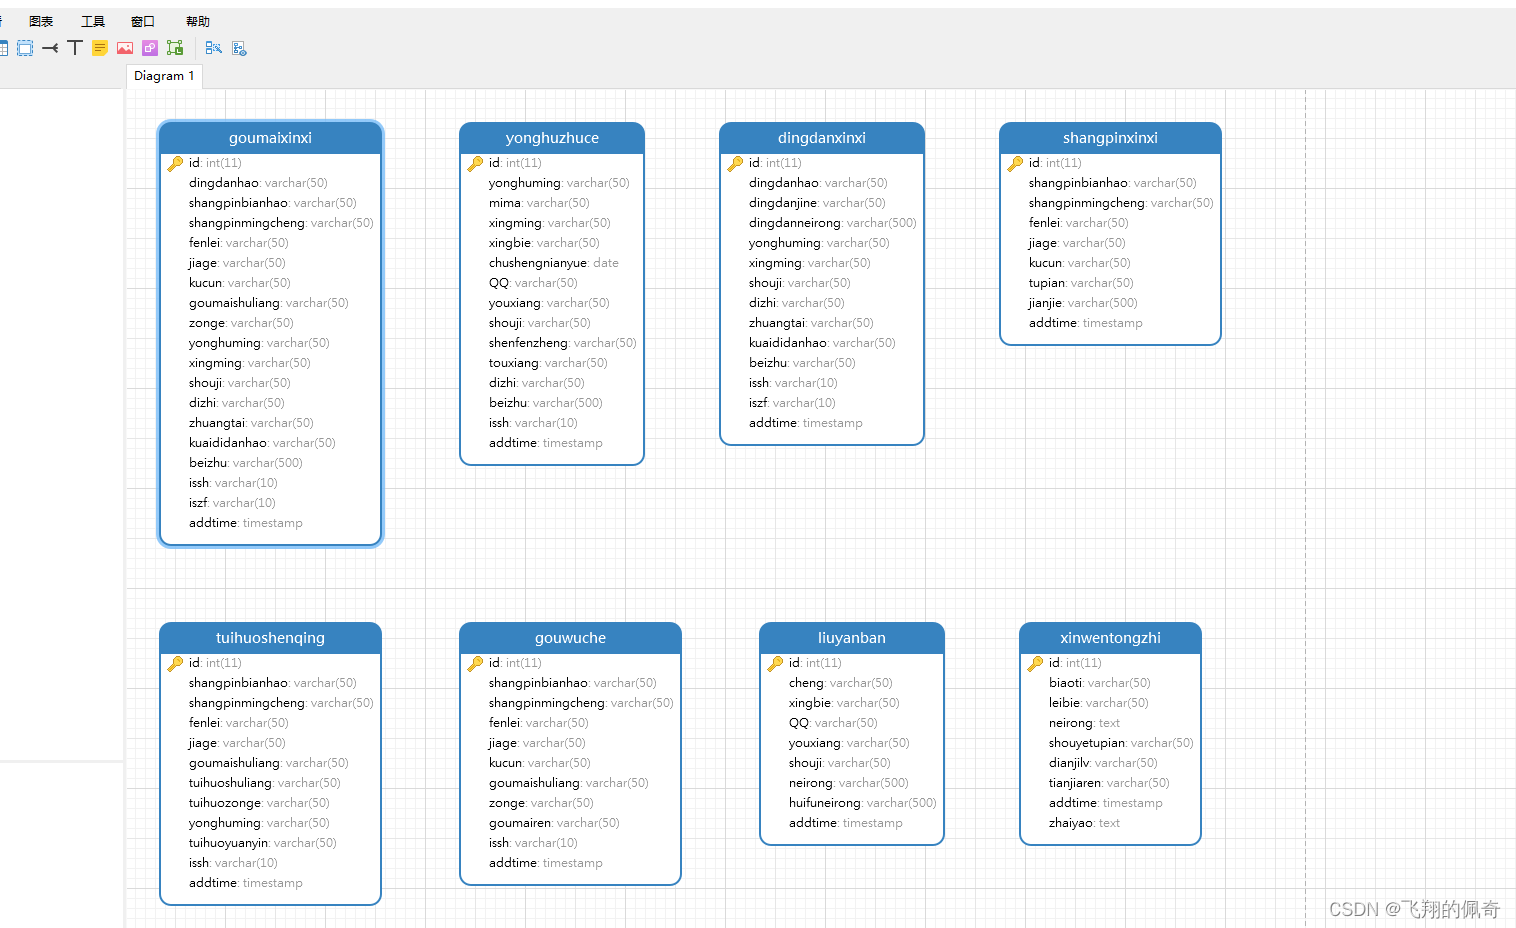The height and width of the screenshot is (928, 1516).
Task: Click primary key icon in gouwuche table
Action: 475,663
